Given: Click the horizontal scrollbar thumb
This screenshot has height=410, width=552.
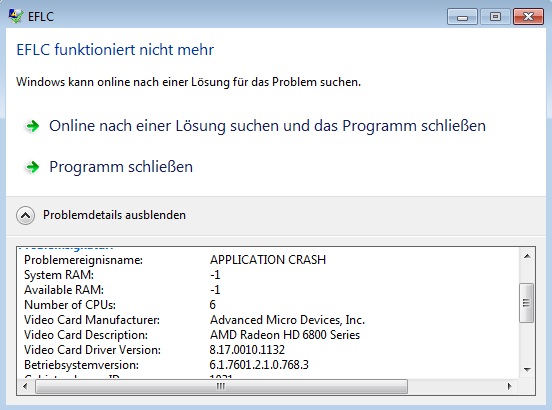Looking at the screenshot, I should click(x=221, y=386).
